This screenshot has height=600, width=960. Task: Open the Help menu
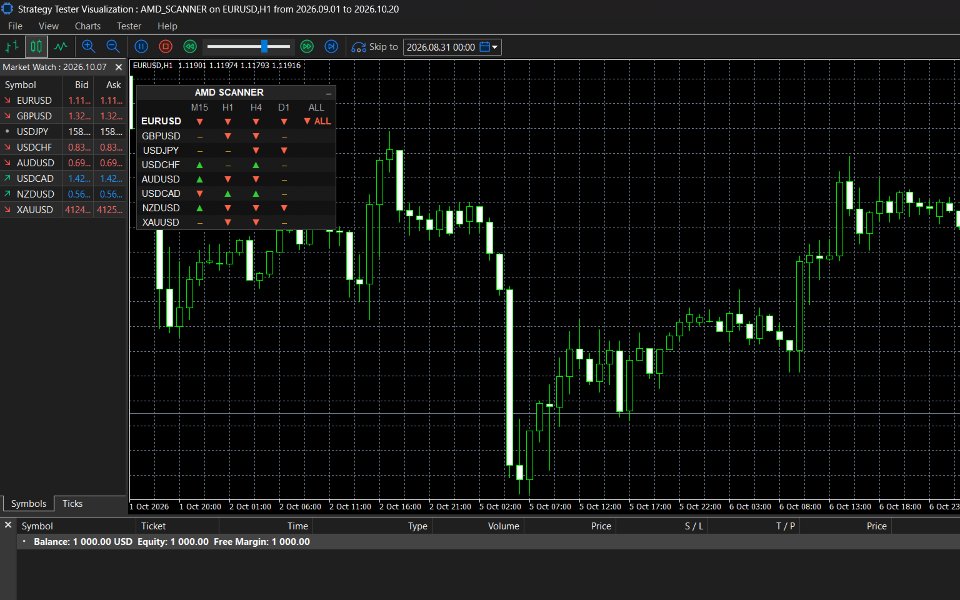tap(167, 26)
